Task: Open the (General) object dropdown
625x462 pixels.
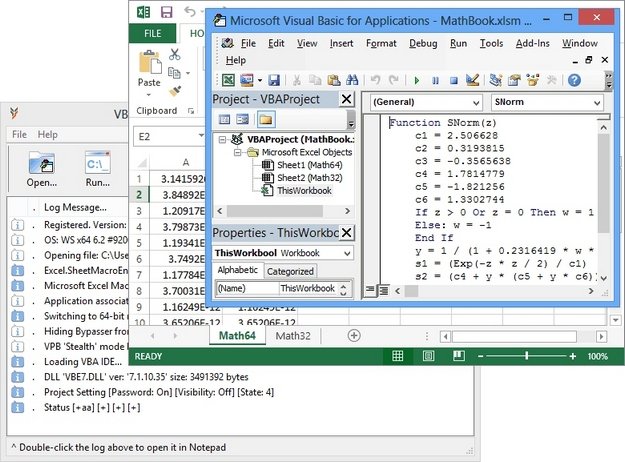Action: (476, 102)
